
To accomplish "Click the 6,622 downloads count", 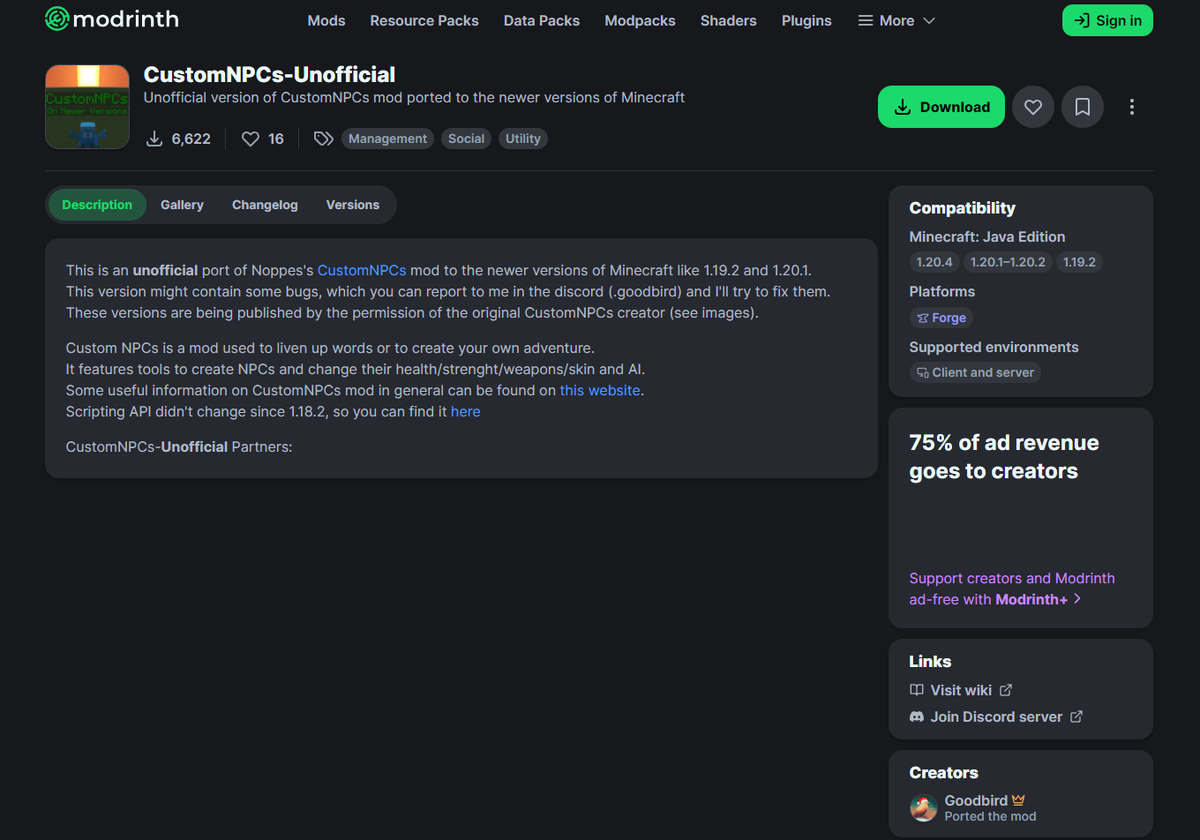I will tap(191, 139).
